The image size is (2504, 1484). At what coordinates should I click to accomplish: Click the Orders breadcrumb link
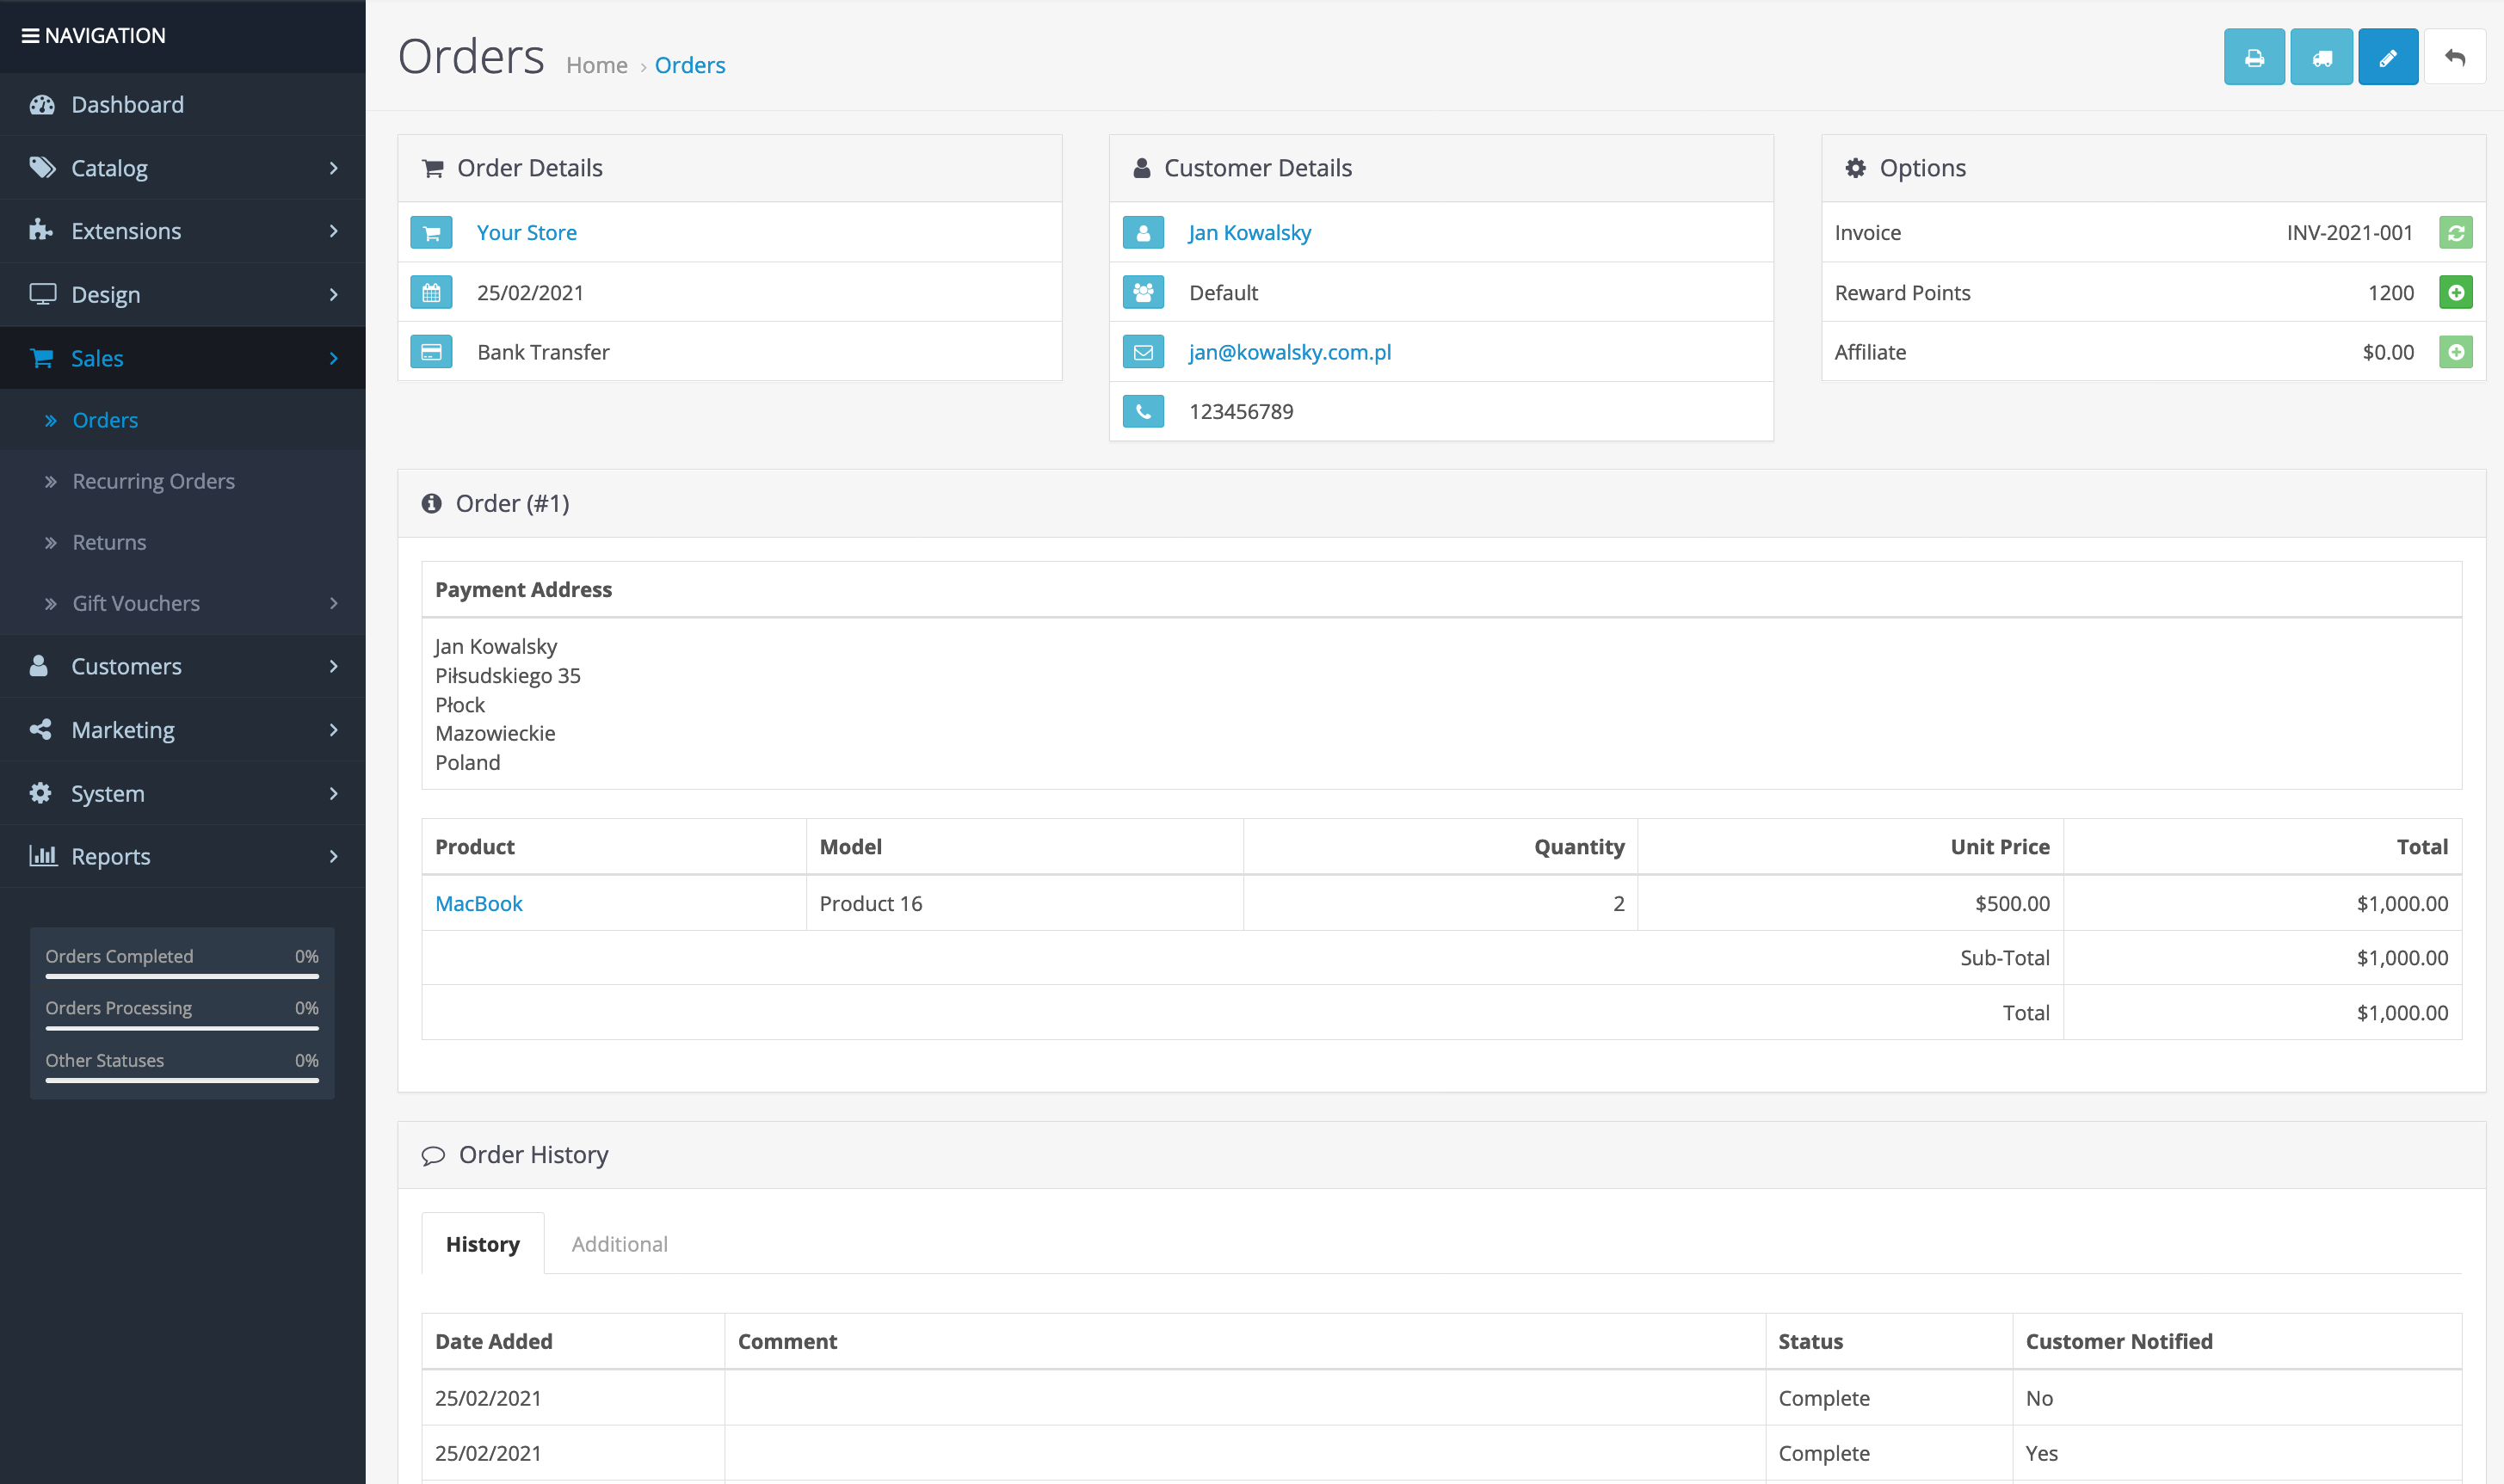(x=690, y=65)
